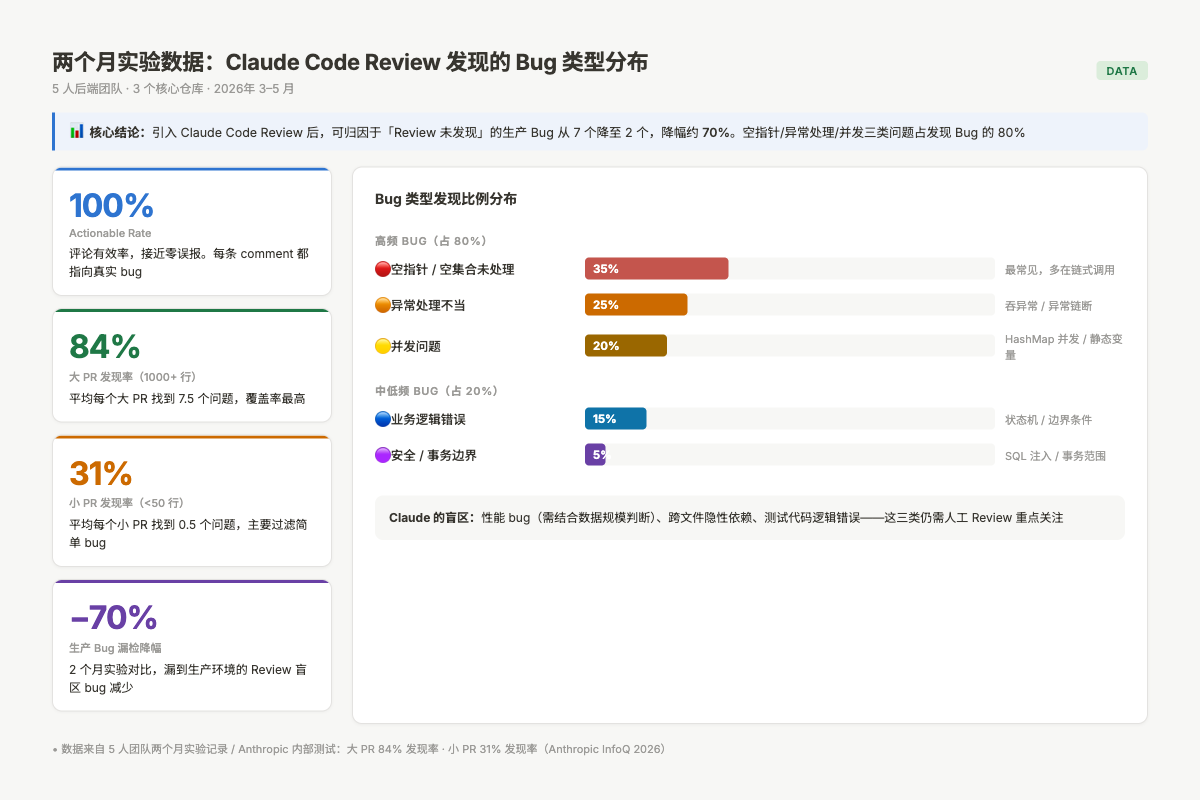Click the note SQL 注入 / 事务范围
The image size is (1200, 800).
(1055, 456)
